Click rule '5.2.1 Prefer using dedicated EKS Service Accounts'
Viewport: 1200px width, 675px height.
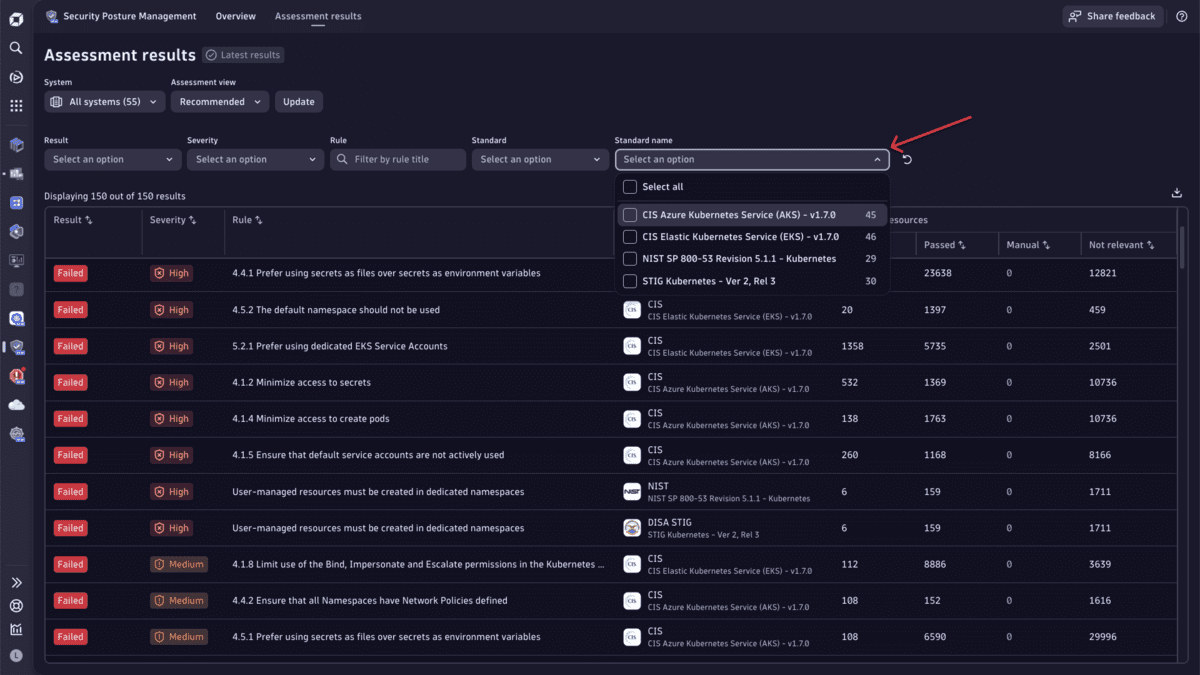[x=340, y=346]
